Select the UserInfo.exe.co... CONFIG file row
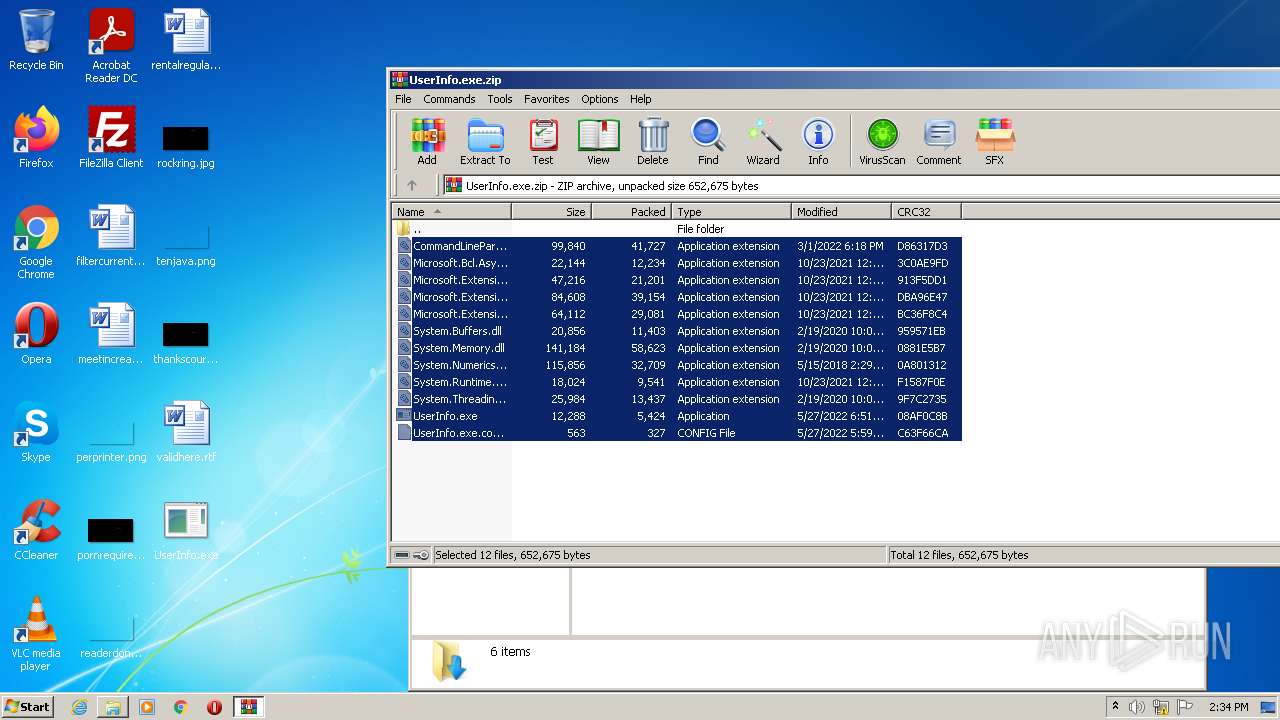This screenshot has width=1280, height=720. 676,433
